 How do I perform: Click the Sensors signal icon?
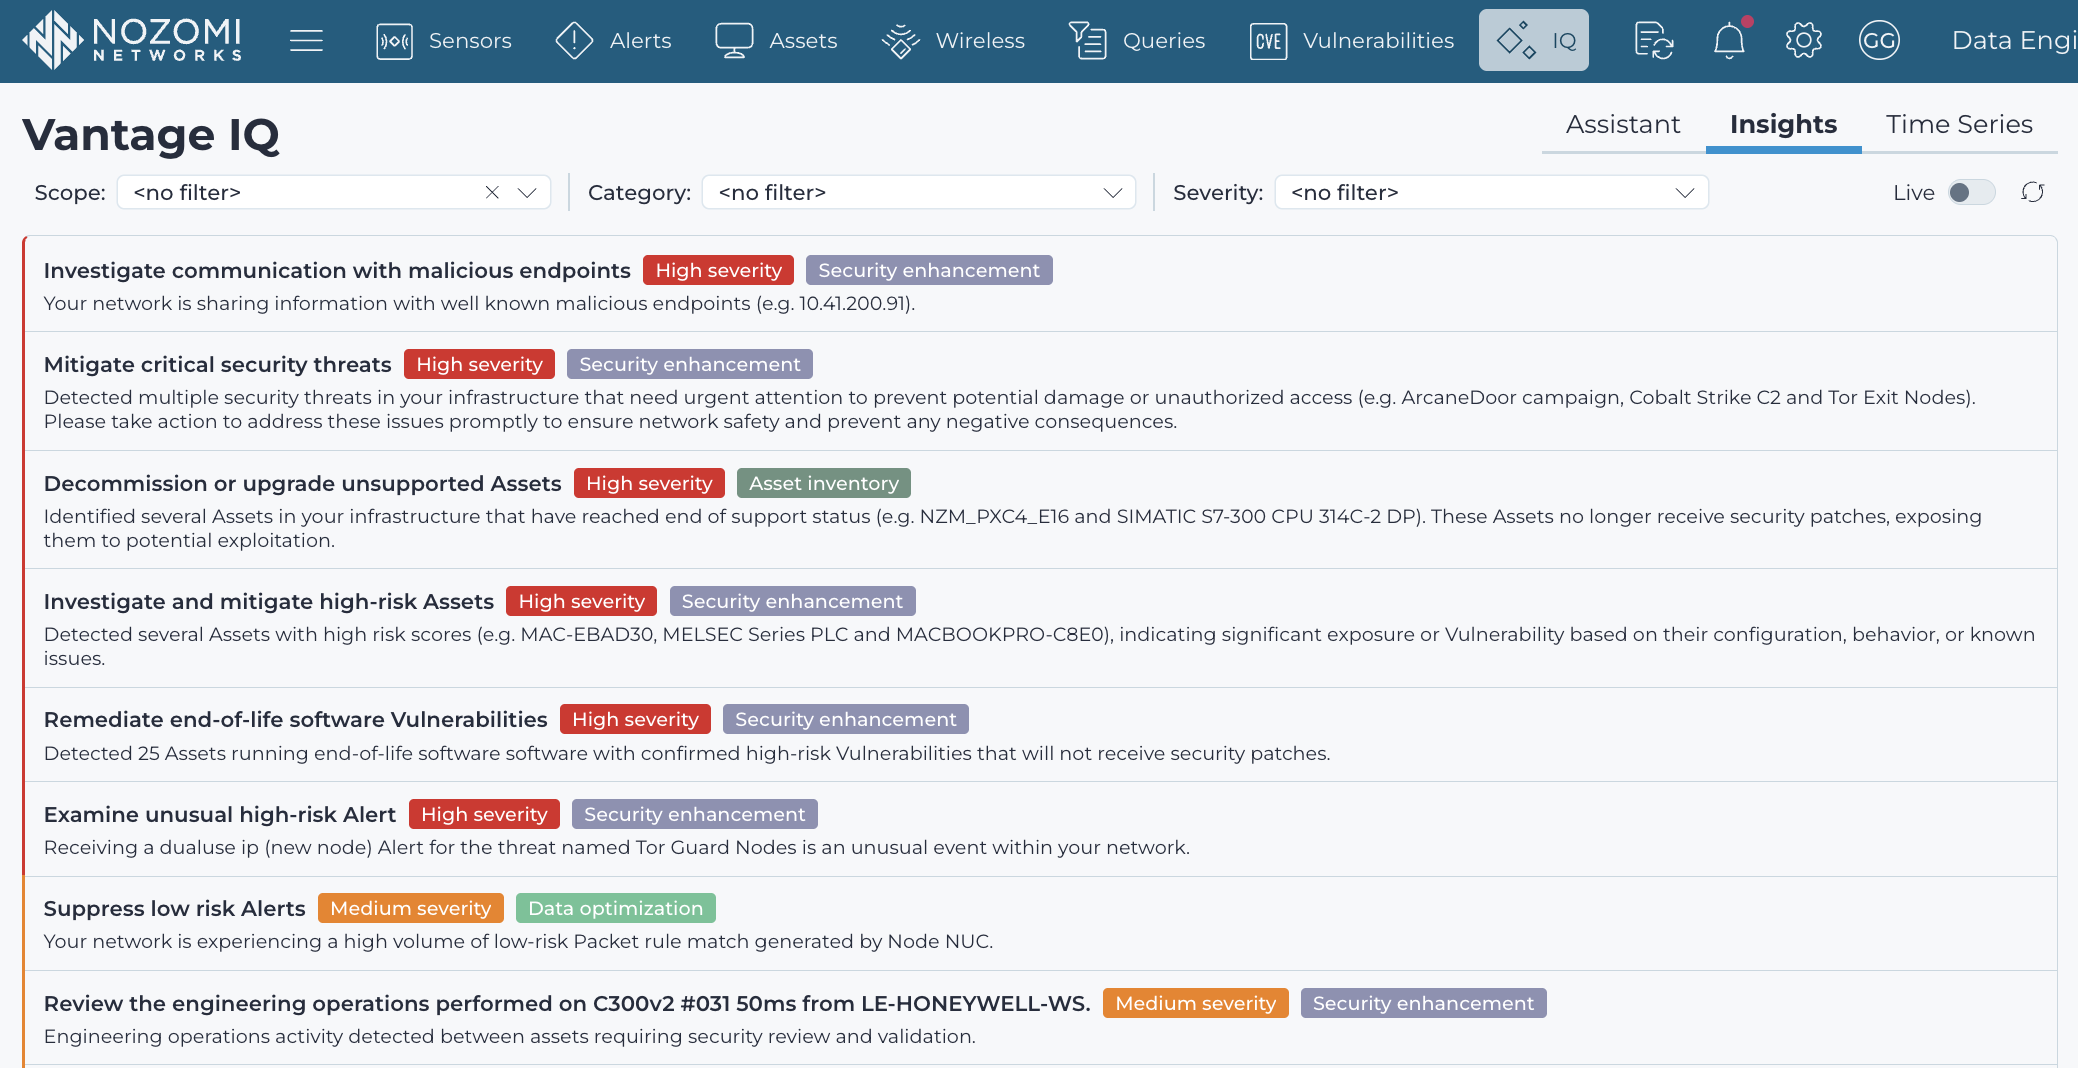coord(394,41)
